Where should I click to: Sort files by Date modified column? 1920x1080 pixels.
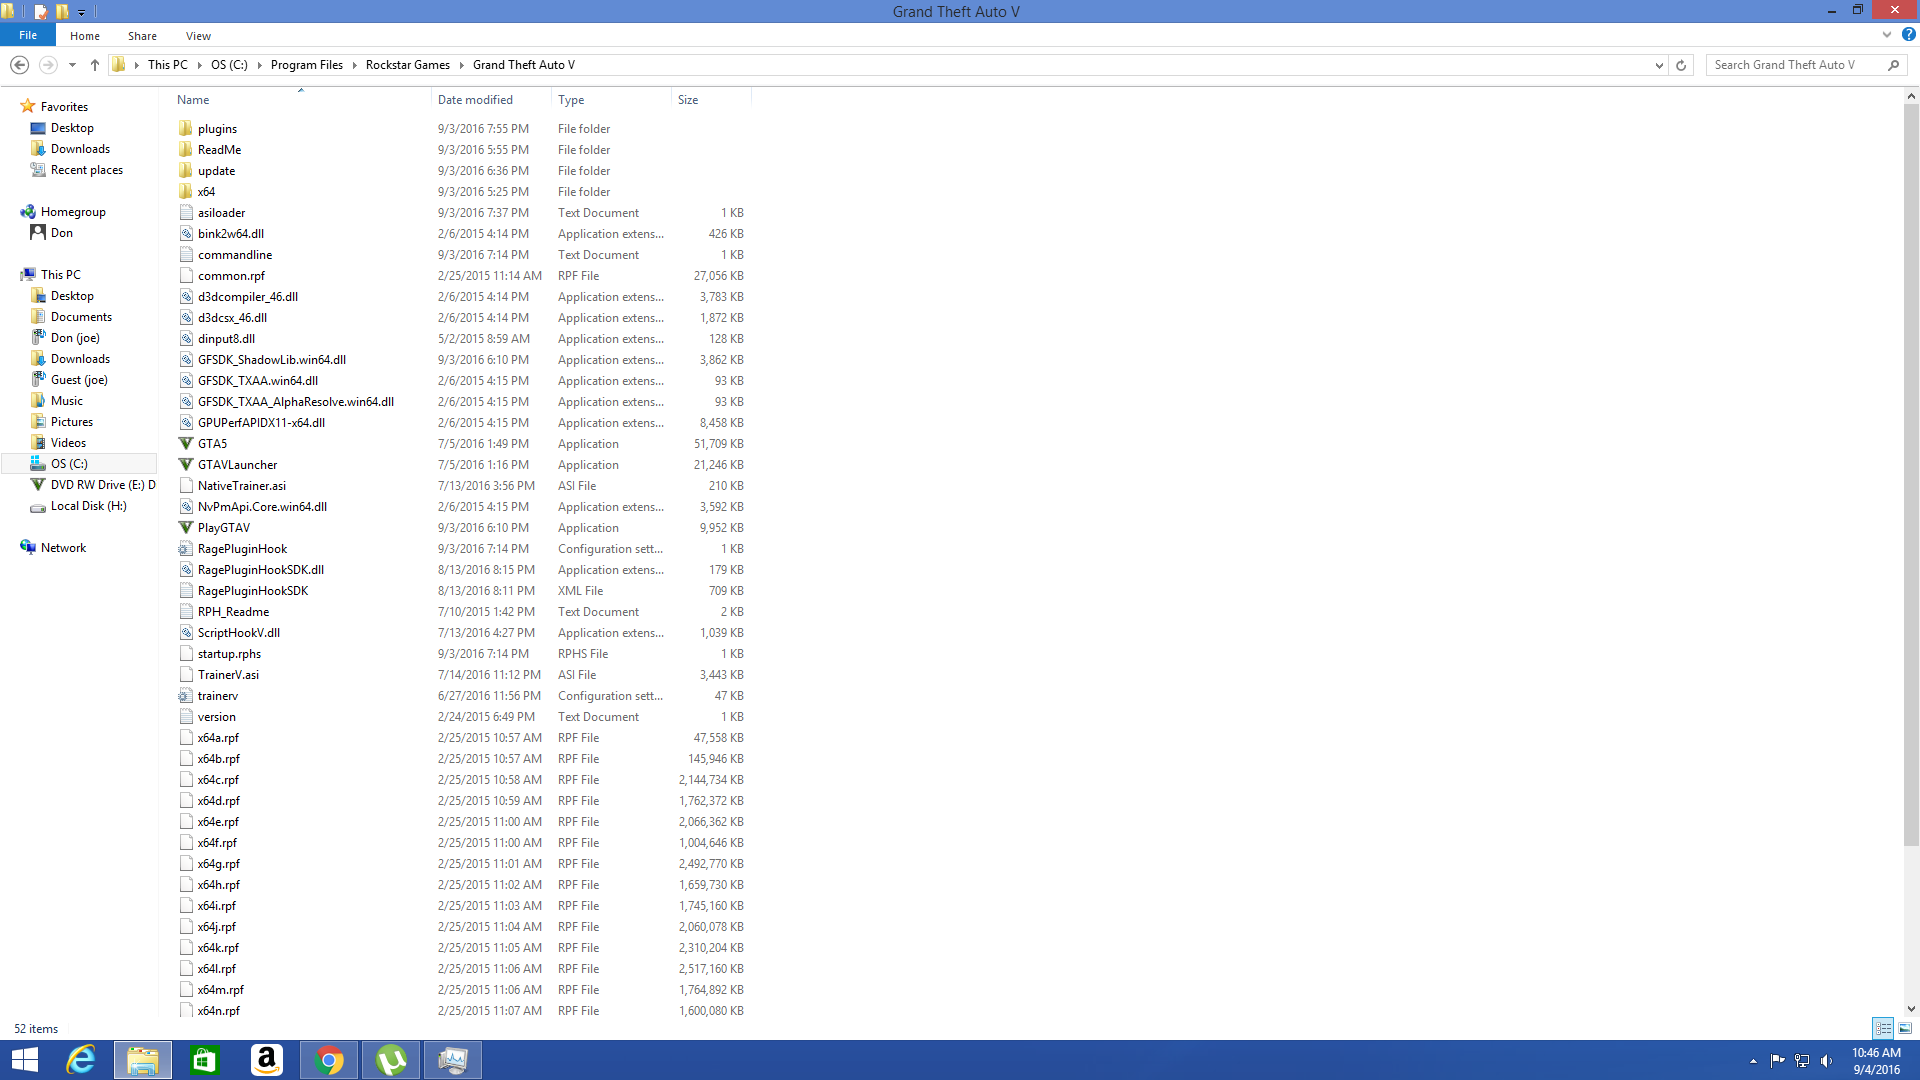click(x=475, y=100)
